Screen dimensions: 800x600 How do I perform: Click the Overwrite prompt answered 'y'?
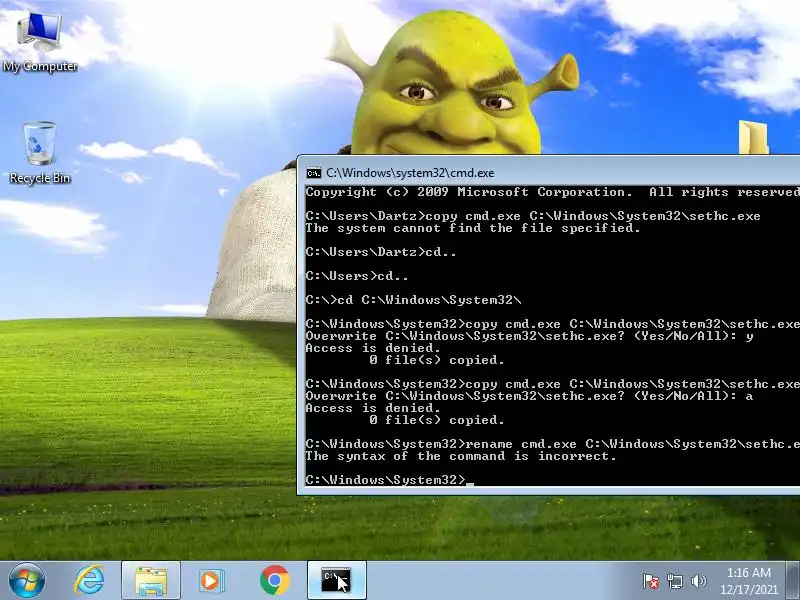[x=529, y=336]
